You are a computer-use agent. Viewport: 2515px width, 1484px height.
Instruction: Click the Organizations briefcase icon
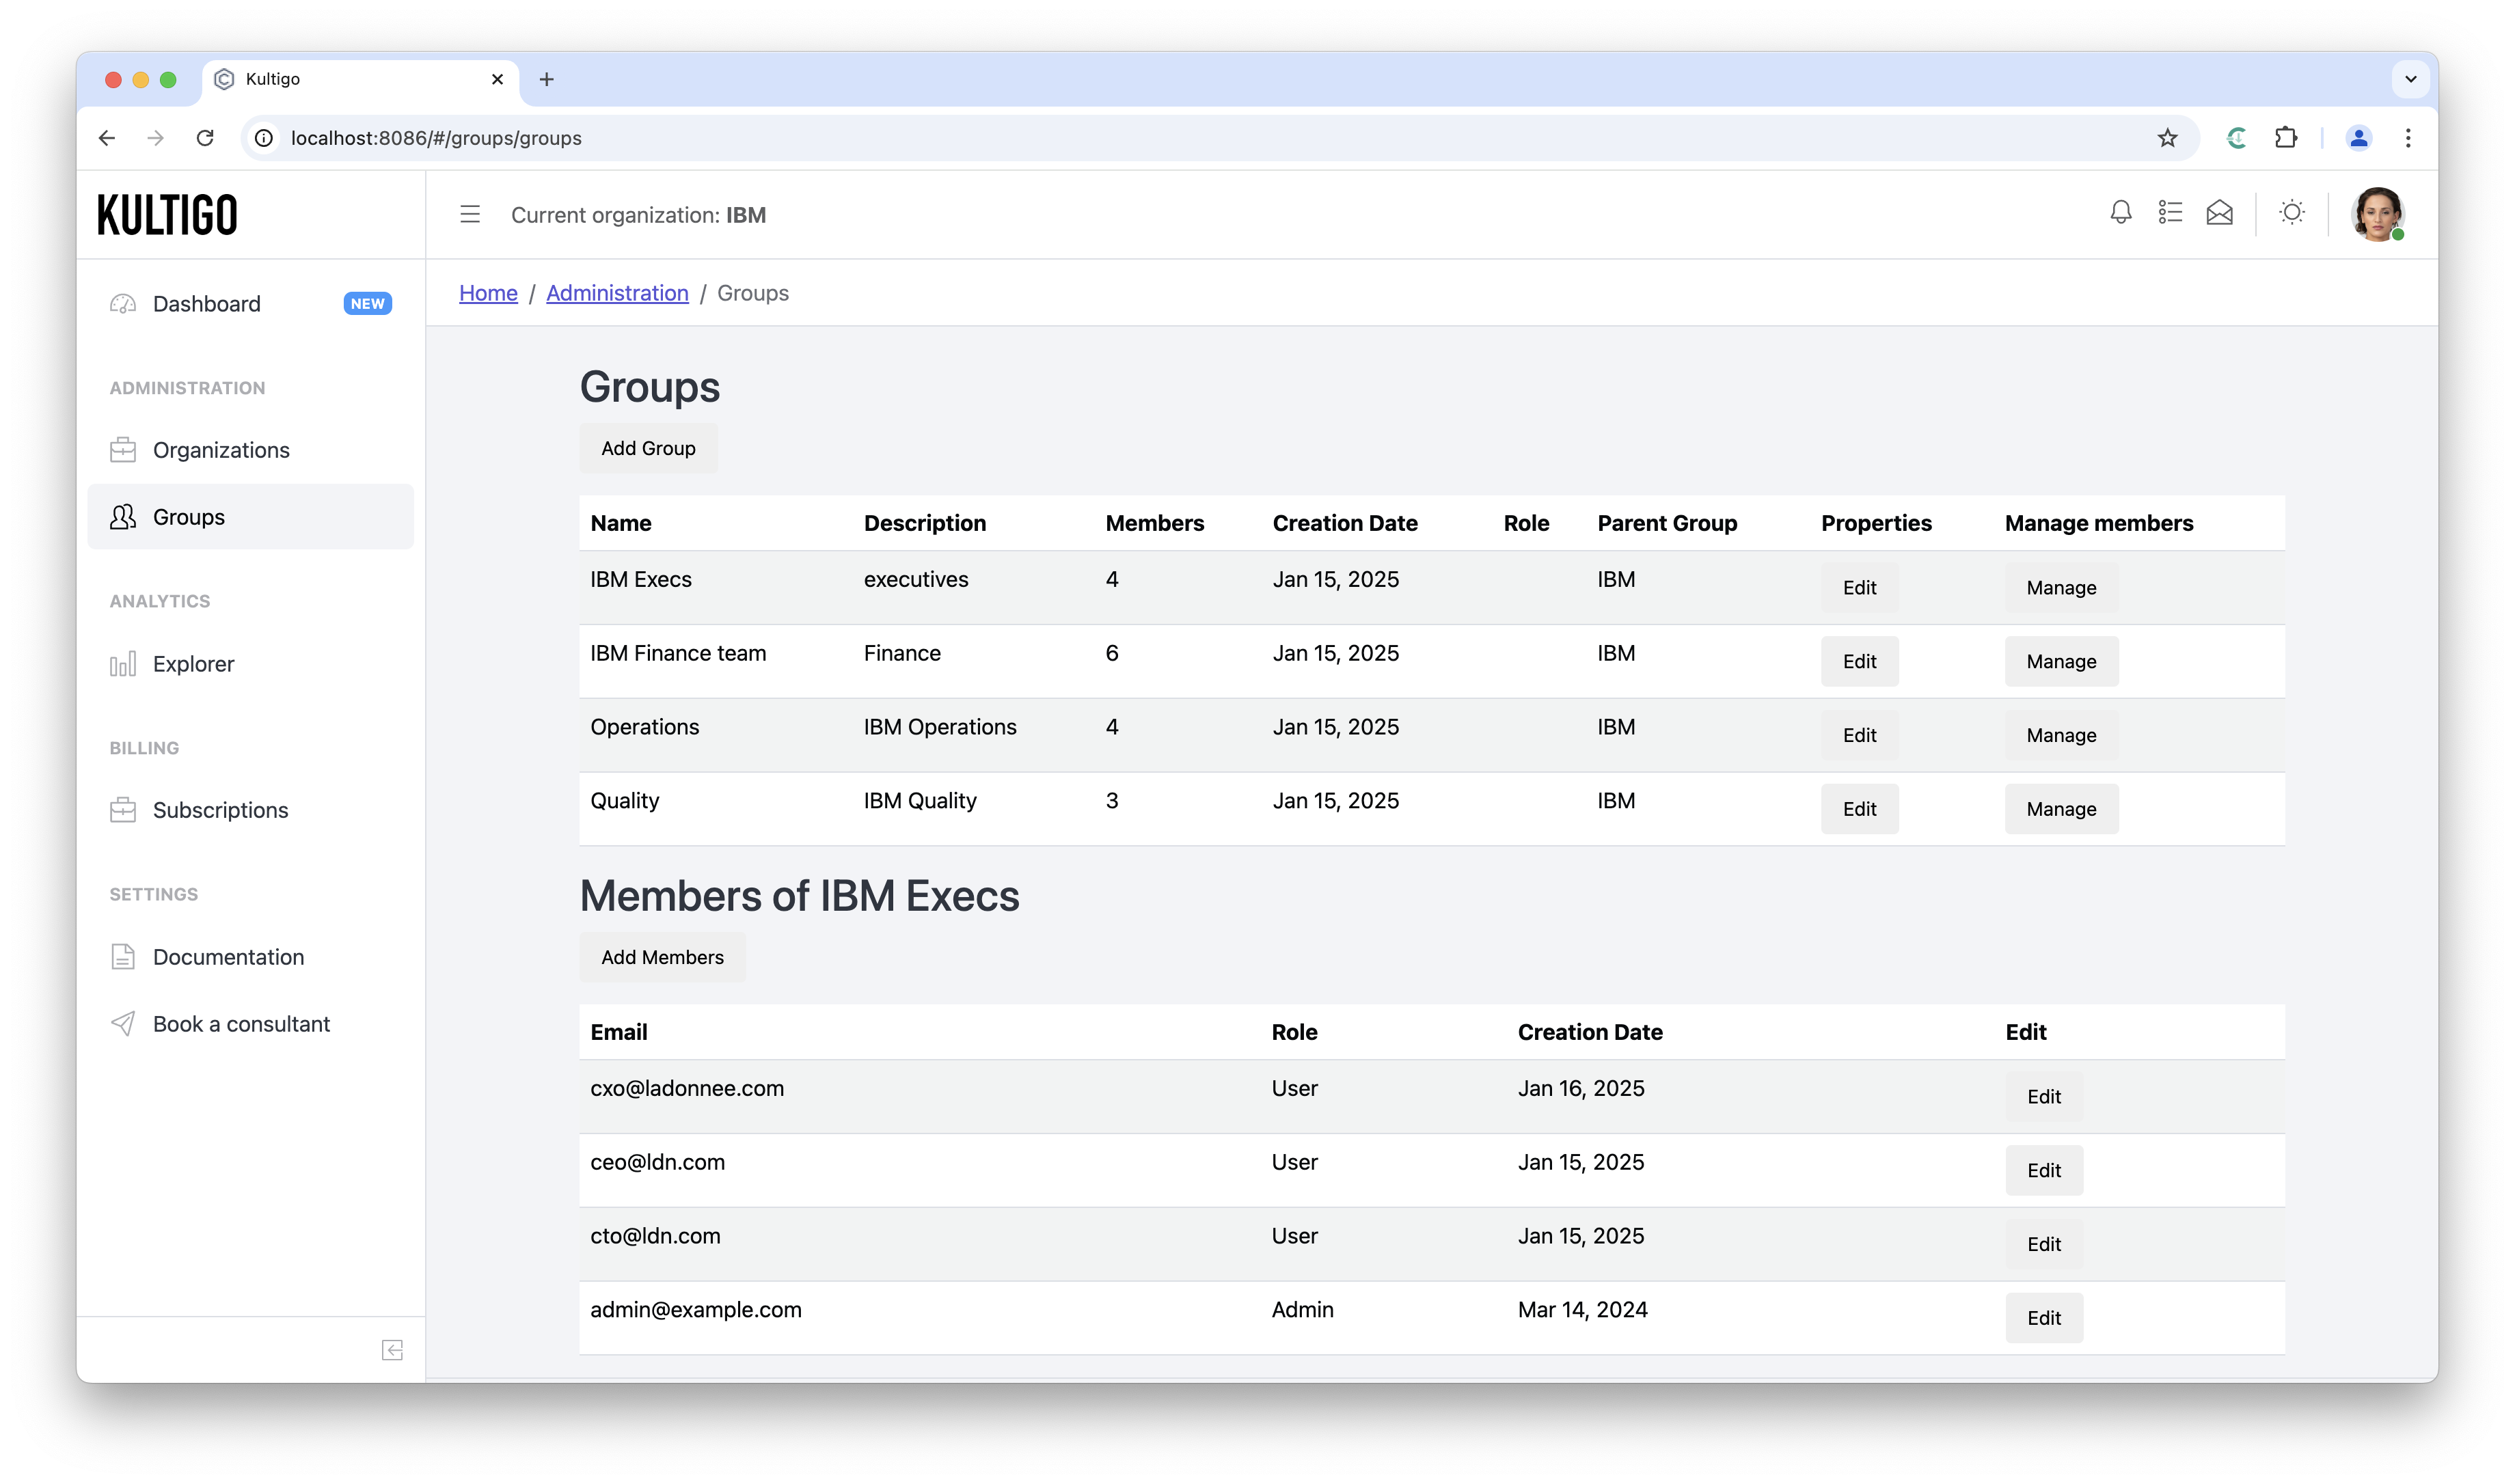[123, 450]
